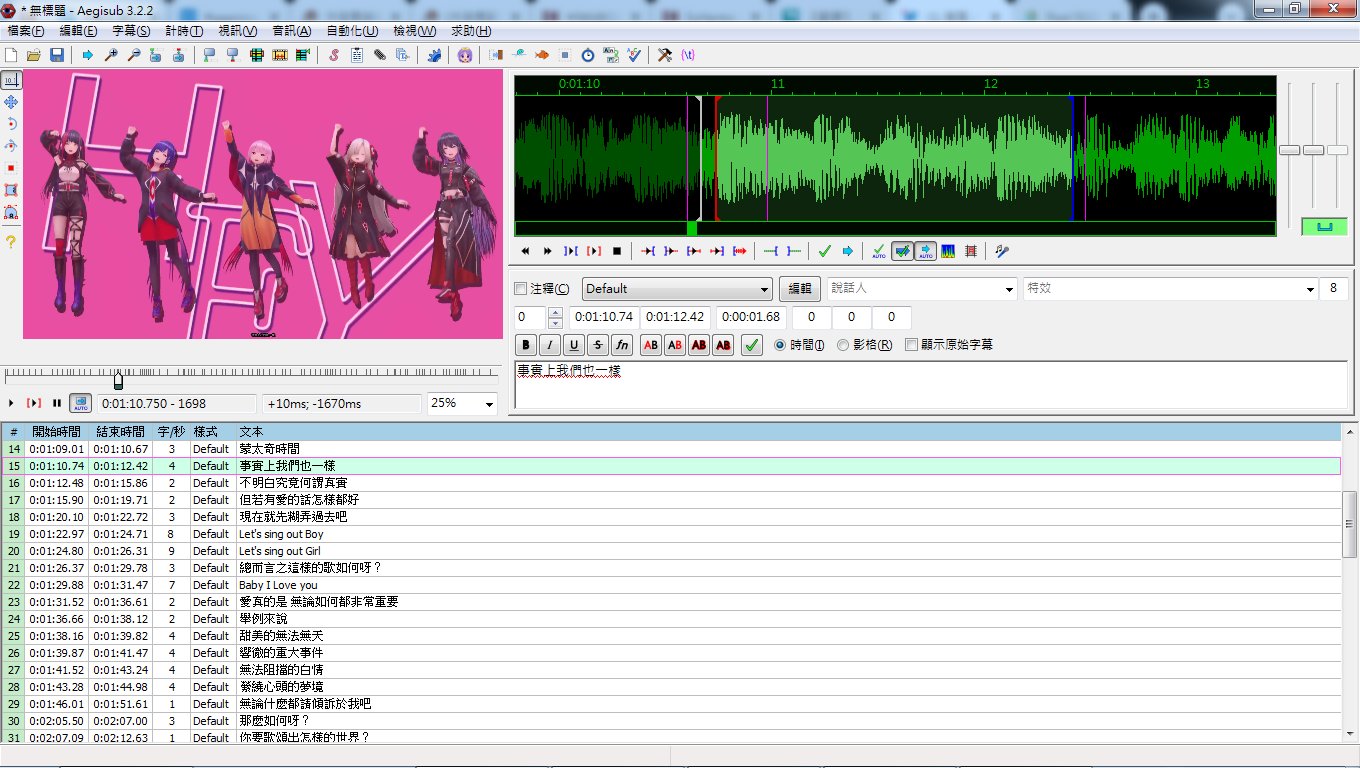Open the Shift Times fish icon
Screen dimensions: 1360x768
(x=542, y=55)
